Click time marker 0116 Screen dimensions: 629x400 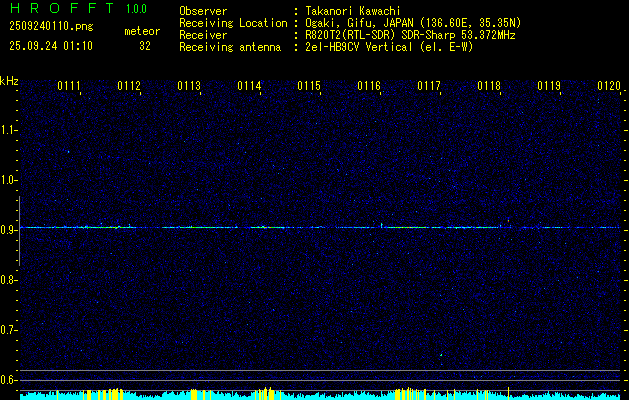point(369,86)
